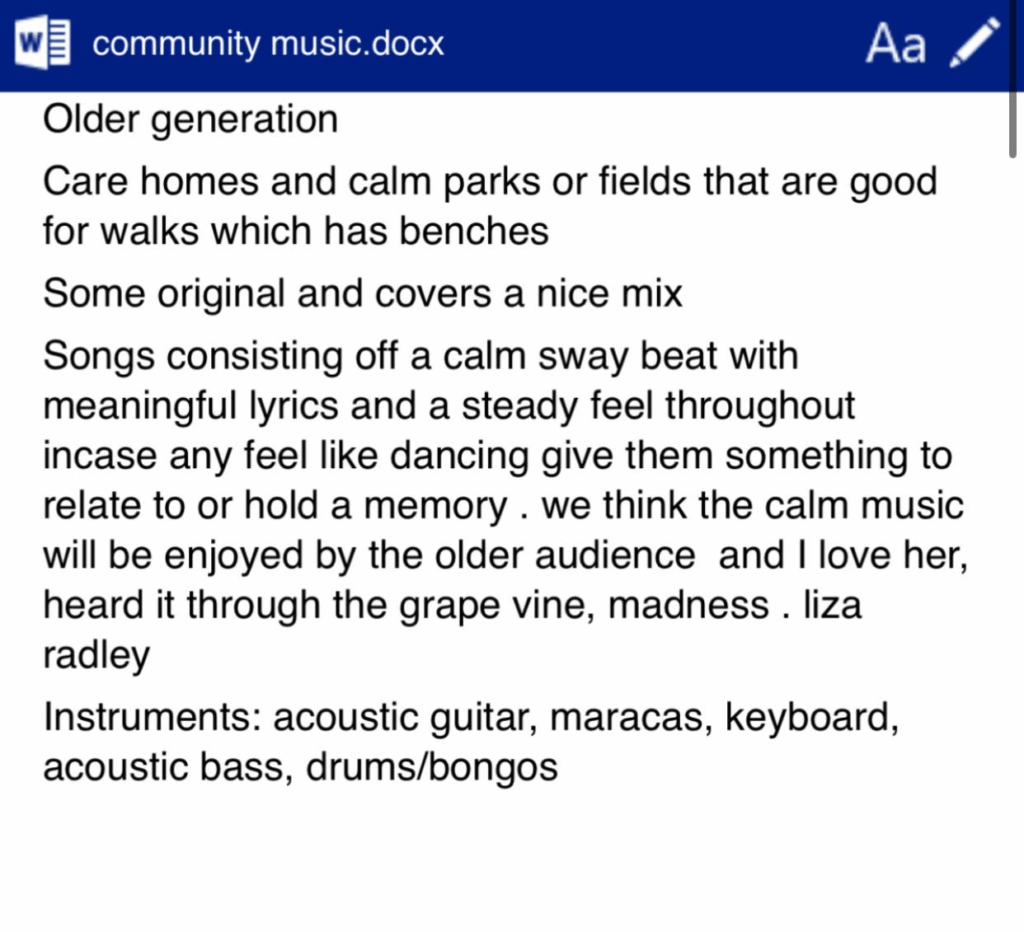Click the "for walks which has benches" line
Image resolution: width=1024 pixels, height=932 pixels.
[x=296, y=232]
